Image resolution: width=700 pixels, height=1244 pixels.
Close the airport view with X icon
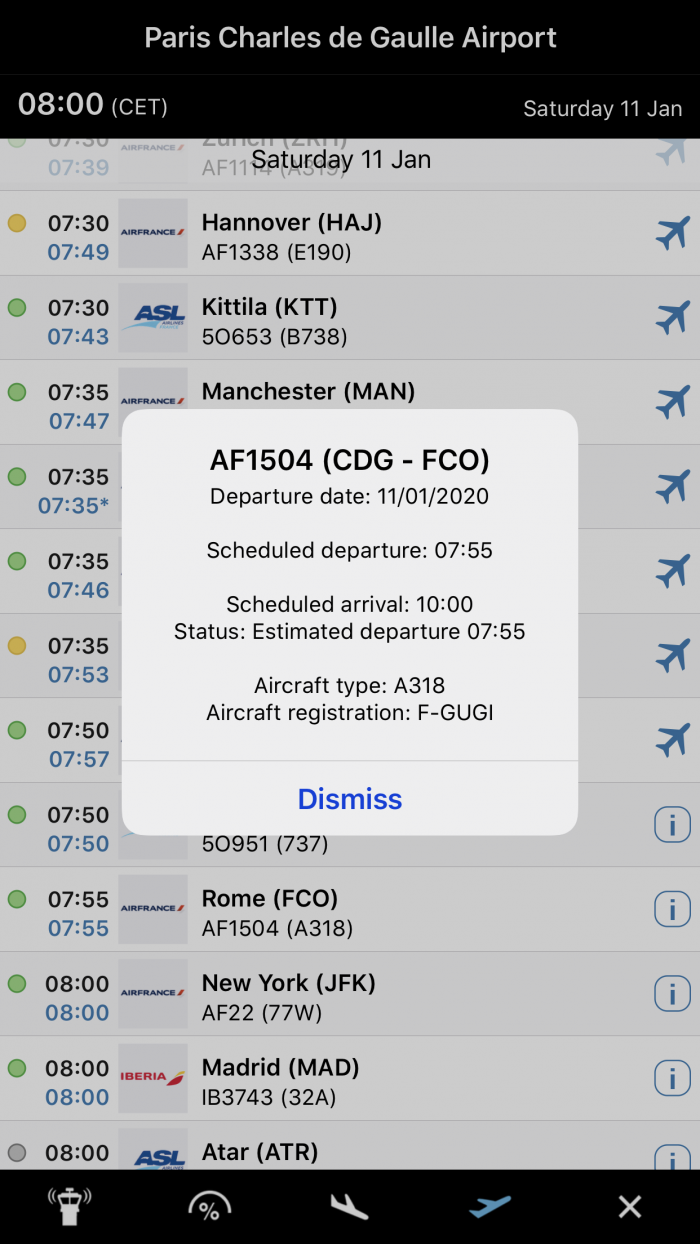630,1206
